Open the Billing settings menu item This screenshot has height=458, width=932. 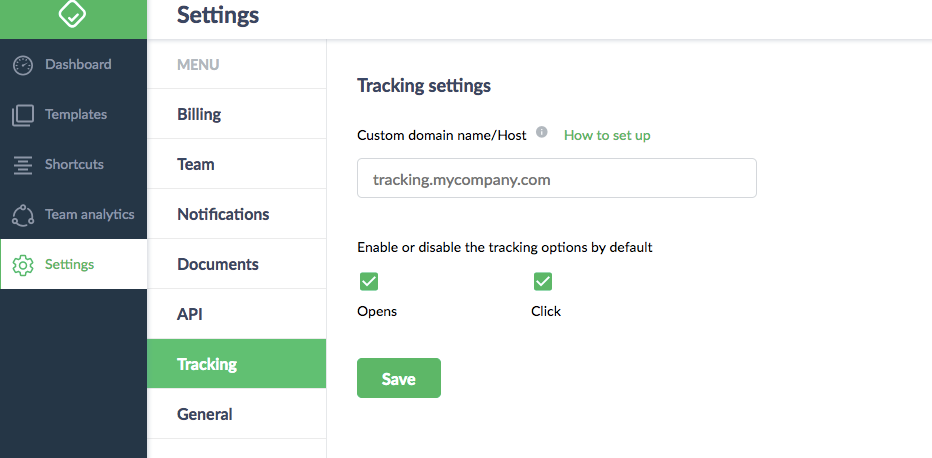[x=199, y=114]
